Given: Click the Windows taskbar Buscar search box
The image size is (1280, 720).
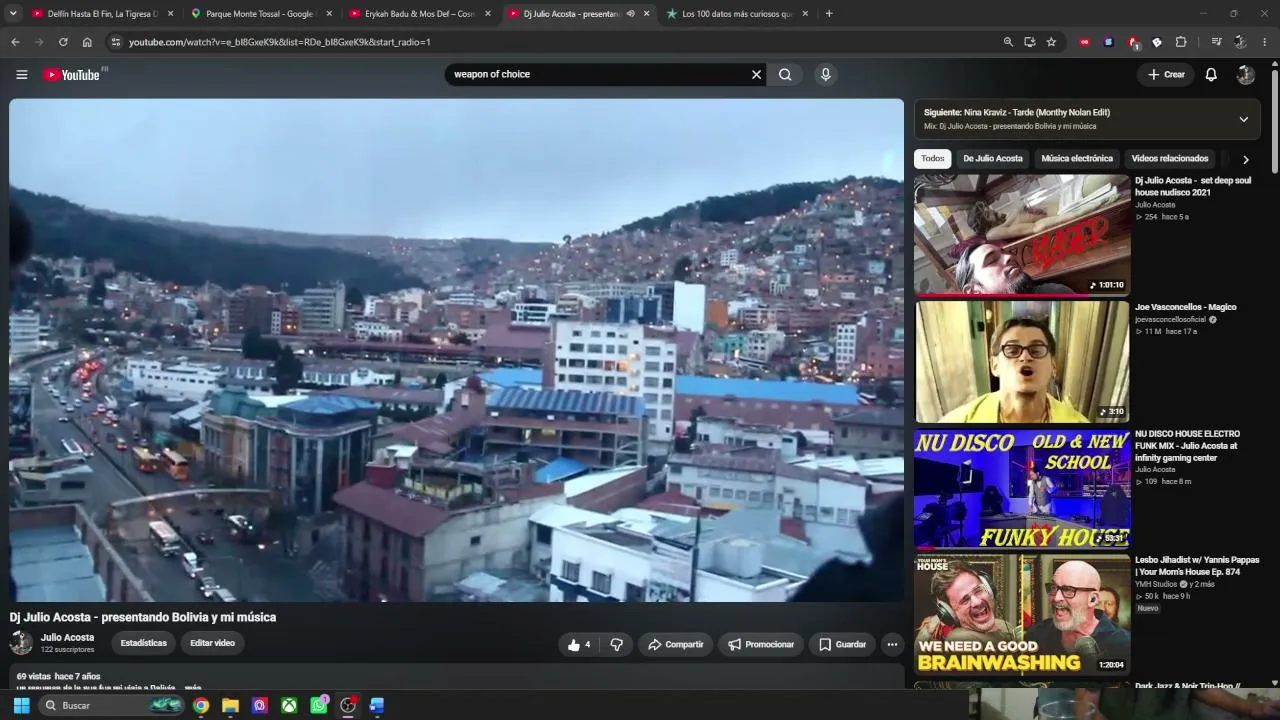Looking at the screenshot, I should point(113,706).
